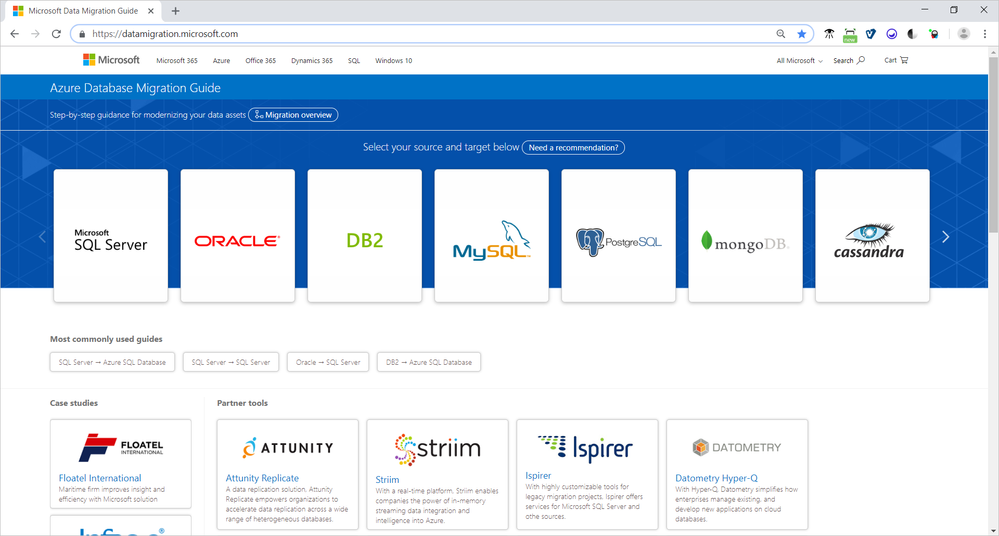This screenshot has height=536, width=999.
Task: Open SQL Server to Azure SQL Database guide
Action: (x=112, y=362)
